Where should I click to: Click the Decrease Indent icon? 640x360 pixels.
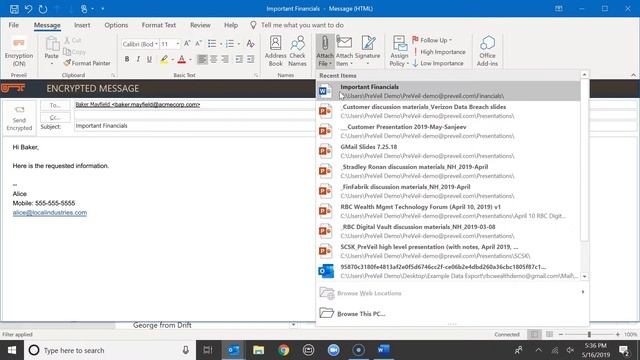[239, 60]
